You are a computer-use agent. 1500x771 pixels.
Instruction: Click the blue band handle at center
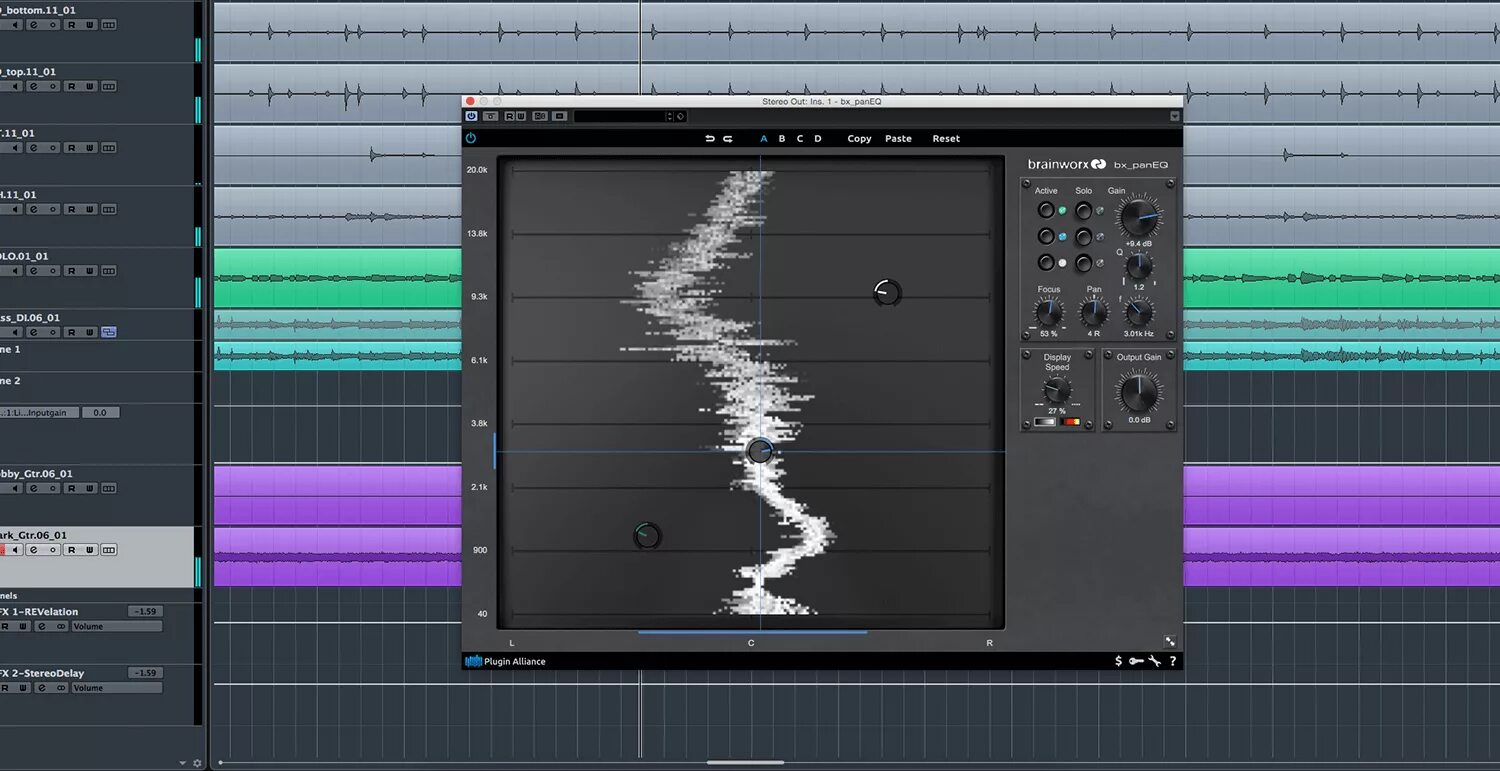(x=760, y=451)
